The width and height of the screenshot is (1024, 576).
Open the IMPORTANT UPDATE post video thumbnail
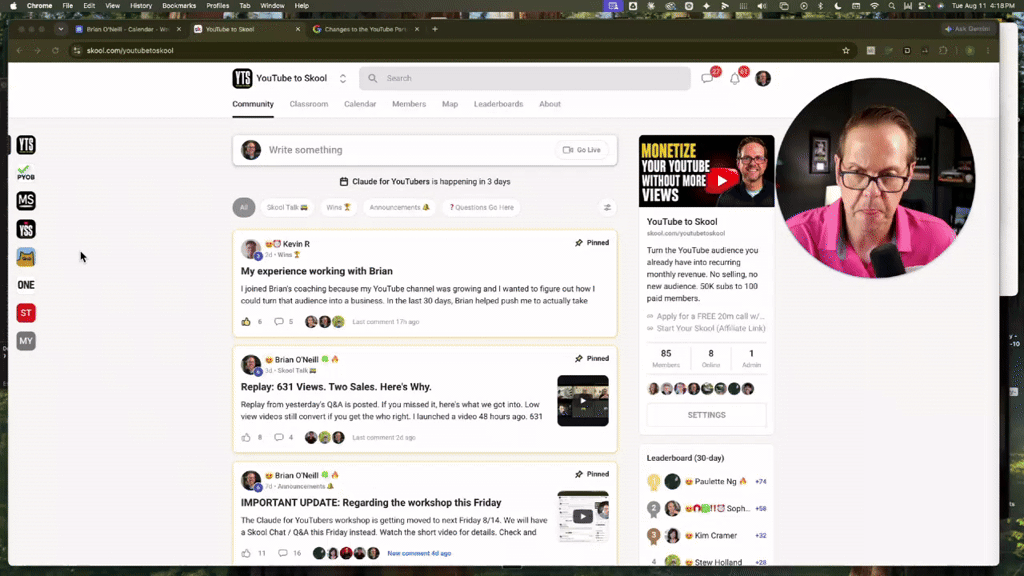tap(583, 517)
